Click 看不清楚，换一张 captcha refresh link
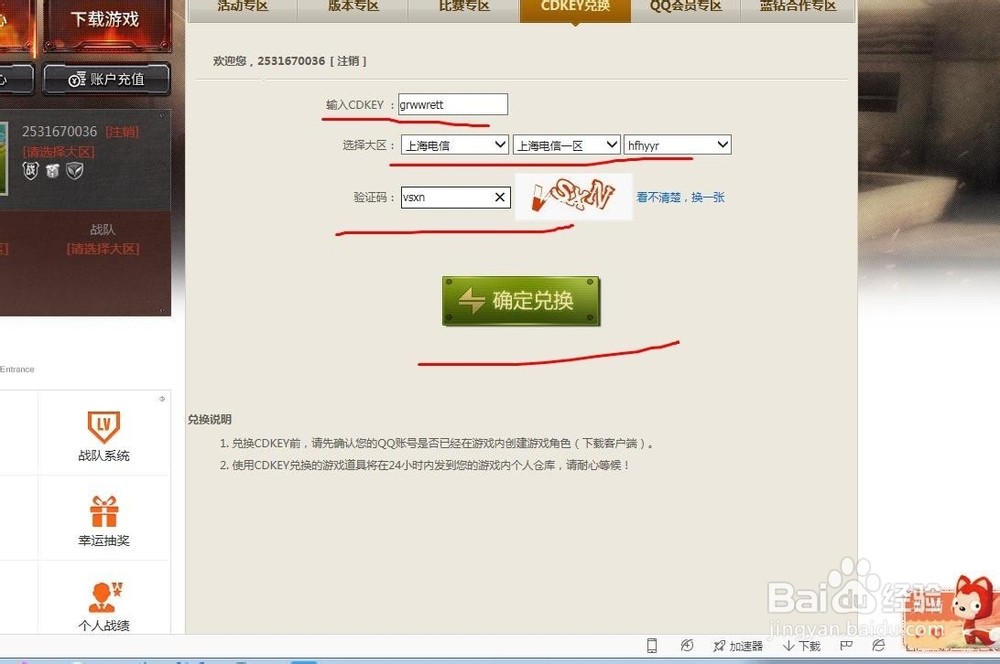Image resolution: width=1000 pixels, height=664 pixels. click(x=680, y=197)
